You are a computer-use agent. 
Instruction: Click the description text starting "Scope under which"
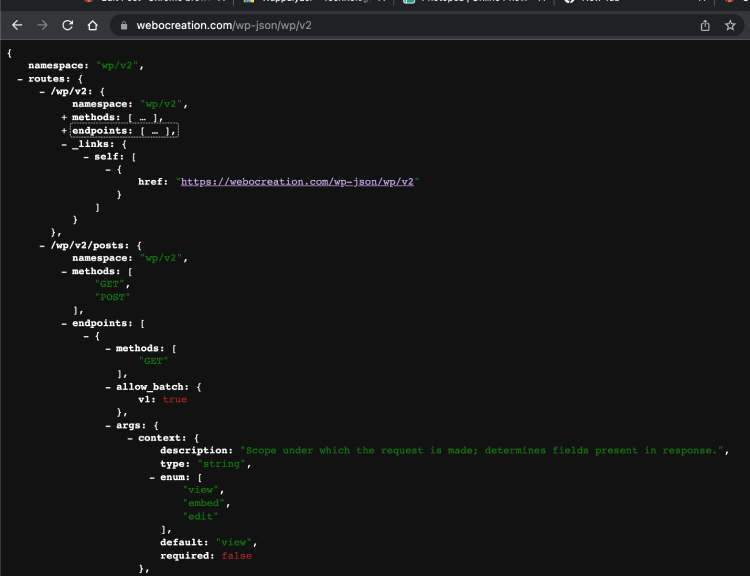click(x=482, y=451)
